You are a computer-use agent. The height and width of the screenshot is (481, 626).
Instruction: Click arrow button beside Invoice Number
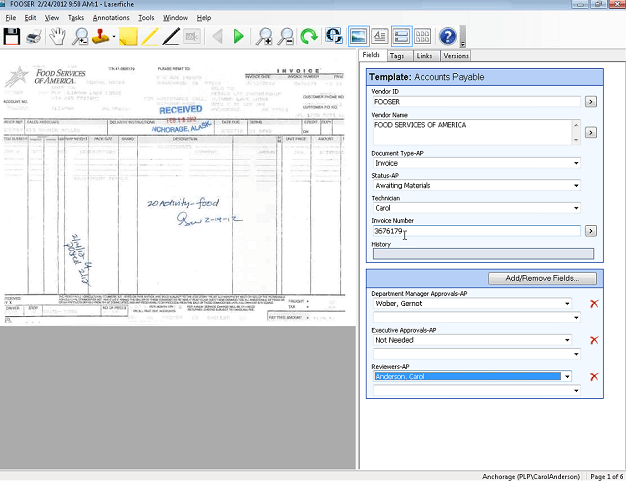(x=591, y=231)
